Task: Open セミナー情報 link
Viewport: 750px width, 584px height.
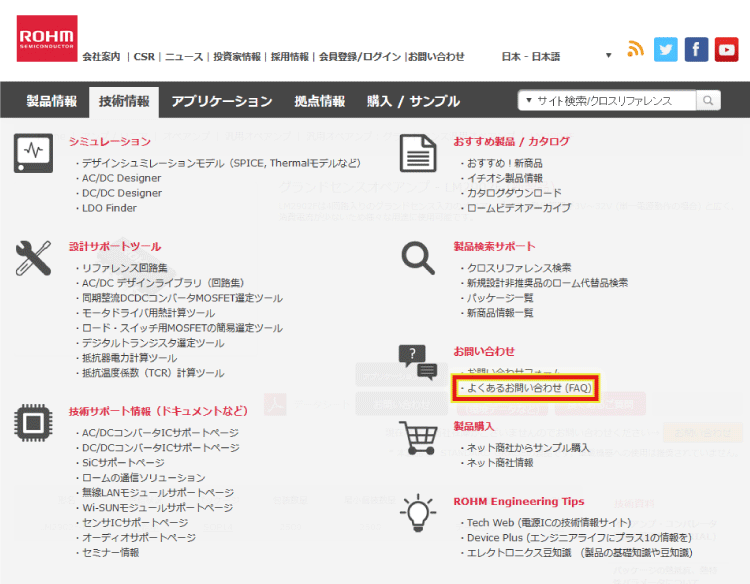Action: (x=110, y=552)
